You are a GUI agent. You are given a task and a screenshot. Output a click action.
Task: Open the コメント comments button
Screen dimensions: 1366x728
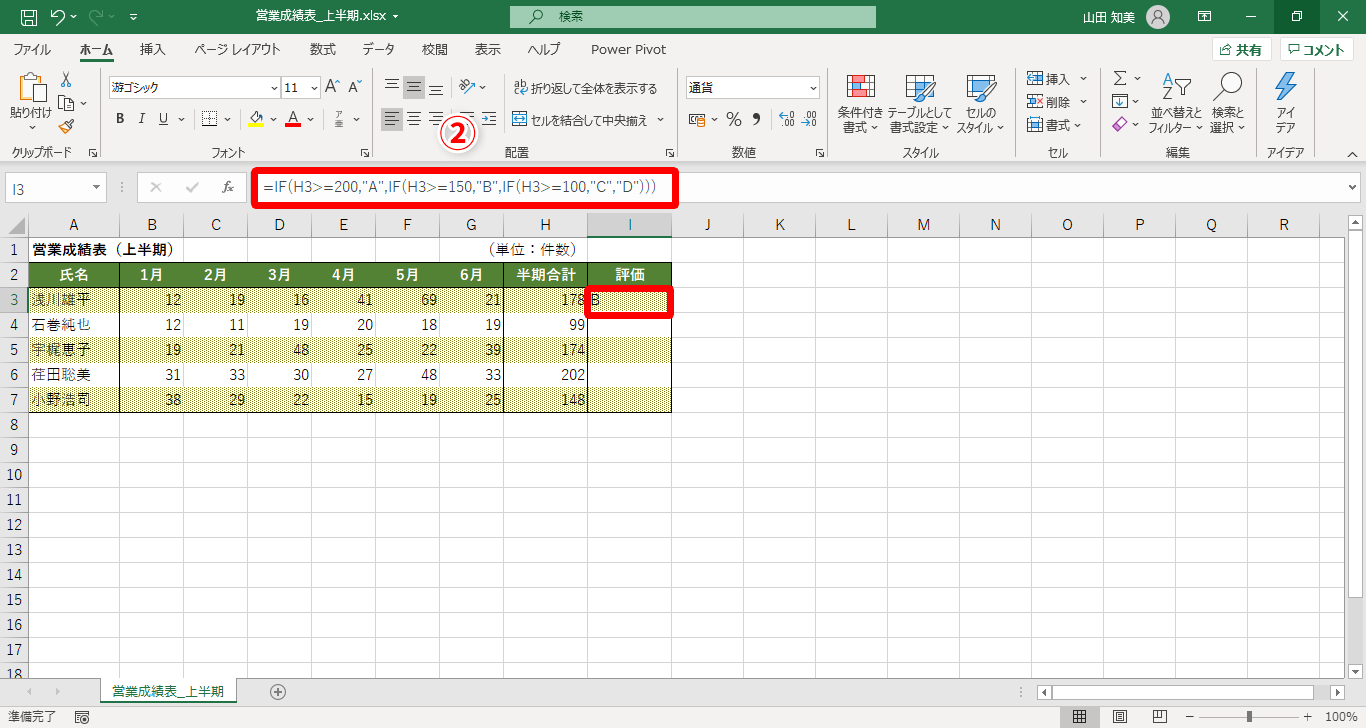coord(1316,50)
